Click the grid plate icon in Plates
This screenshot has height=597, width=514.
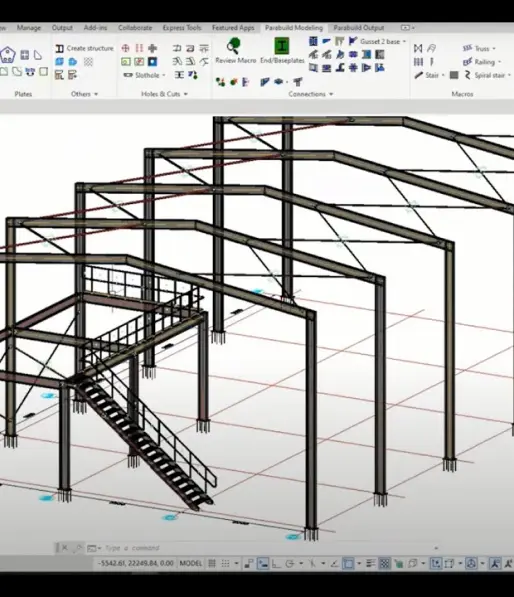point(25,55)
